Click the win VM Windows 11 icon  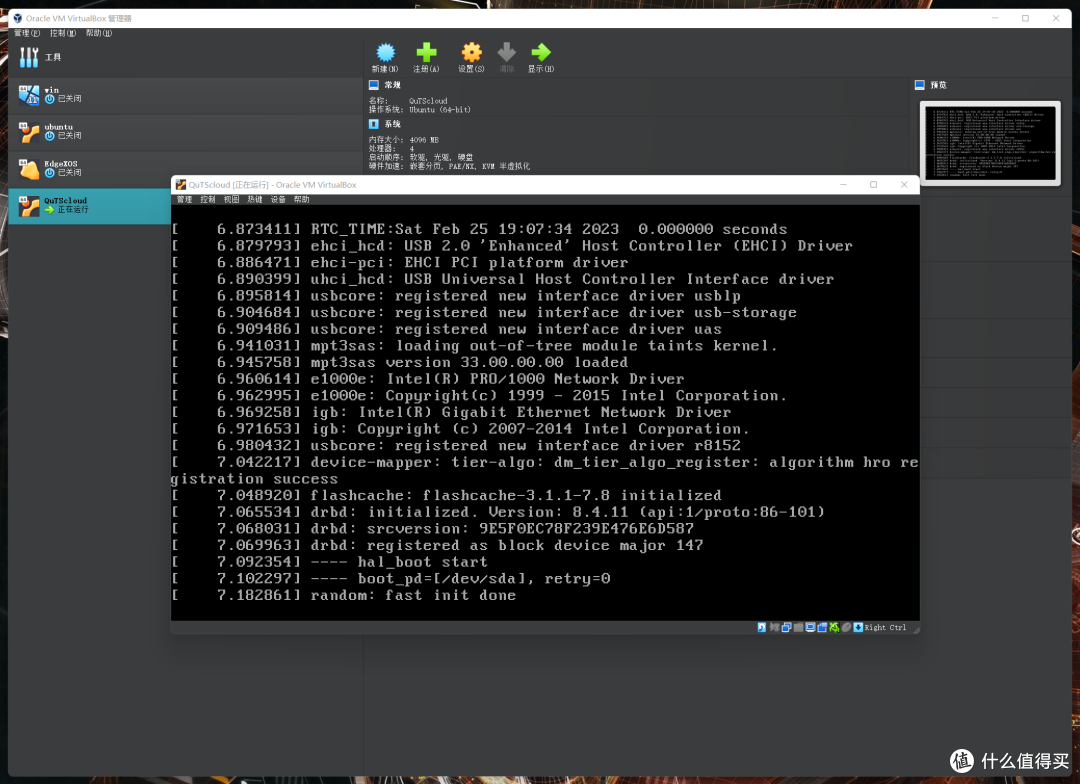(29, 94)
